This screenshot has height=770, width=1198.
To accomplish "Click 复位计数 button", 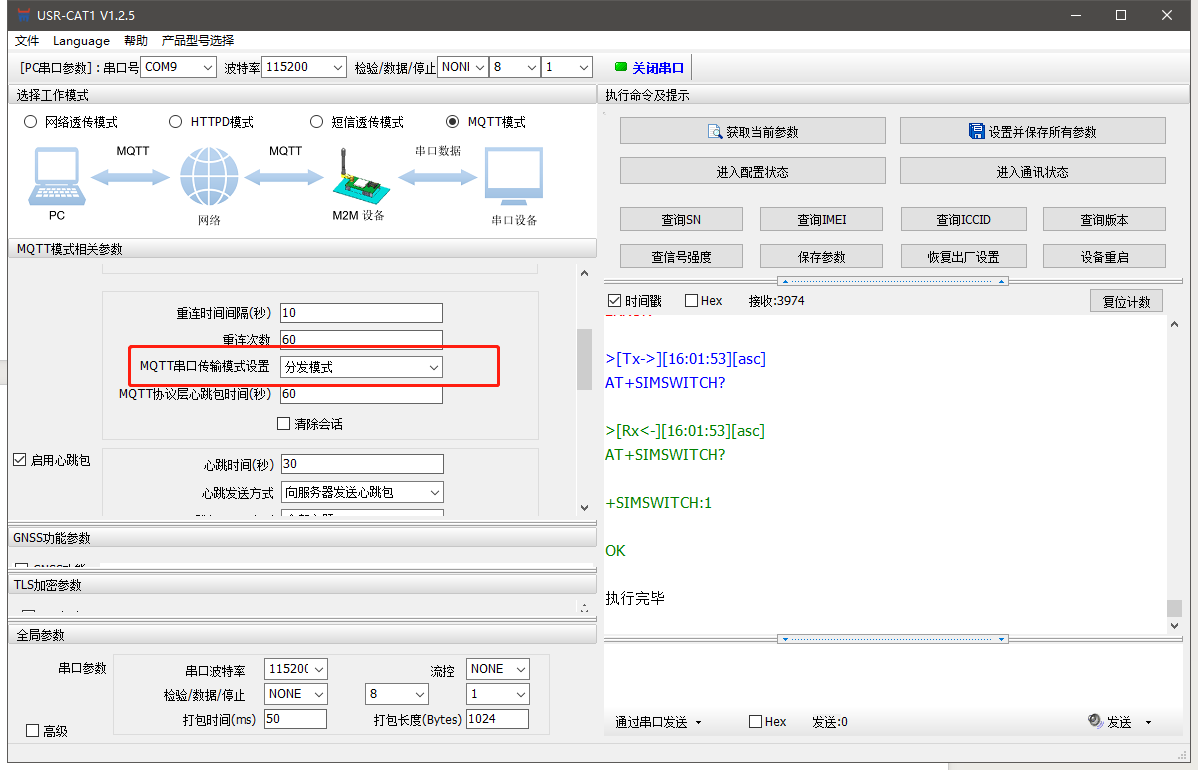I will tap(1126, 301).
